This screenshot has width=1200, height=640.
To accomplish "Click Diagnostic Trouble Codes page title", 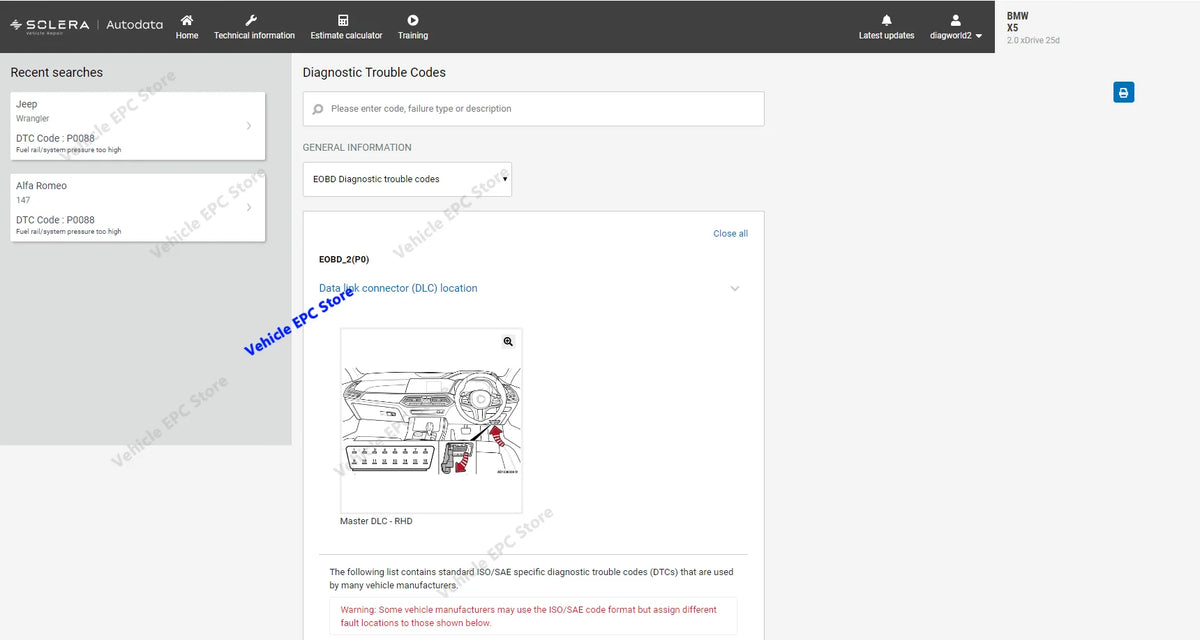I will 374,72.
